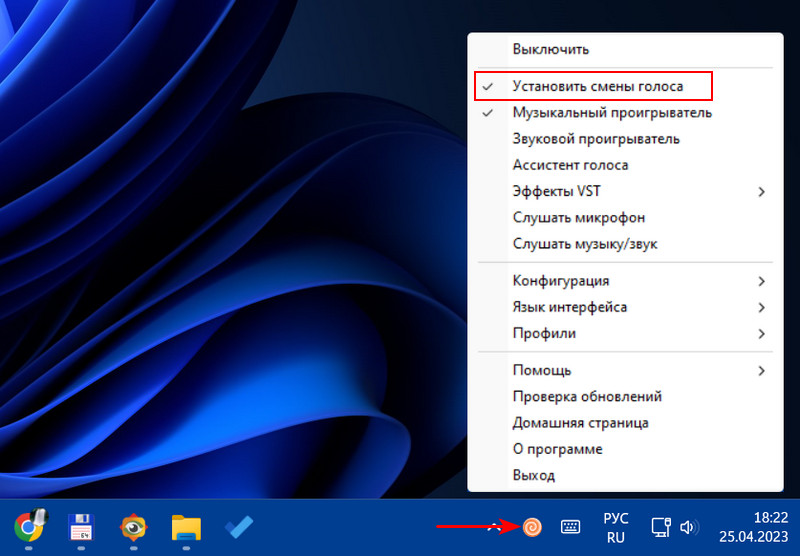Expand the Помощь submenu
Viewport: 800px width, 556px height.
[x=625, y=370]
